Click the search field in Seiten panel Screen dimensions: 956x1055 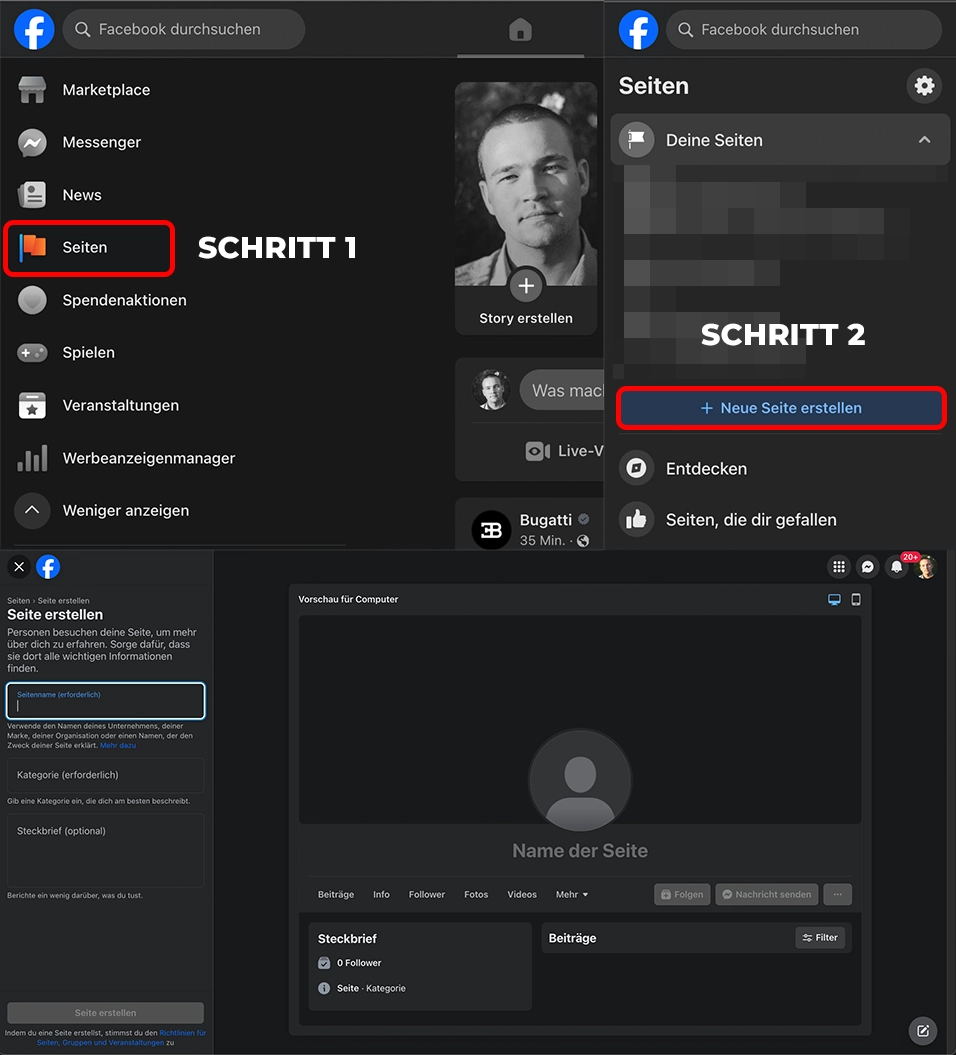(x=804, y=30)
